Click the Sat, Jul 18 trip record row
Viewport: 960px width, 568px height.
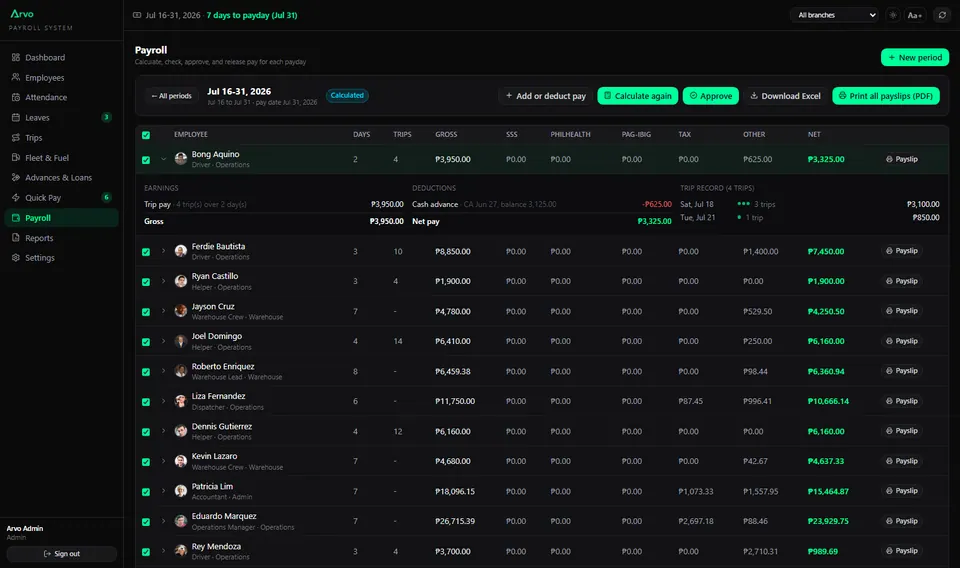[809, 204]
